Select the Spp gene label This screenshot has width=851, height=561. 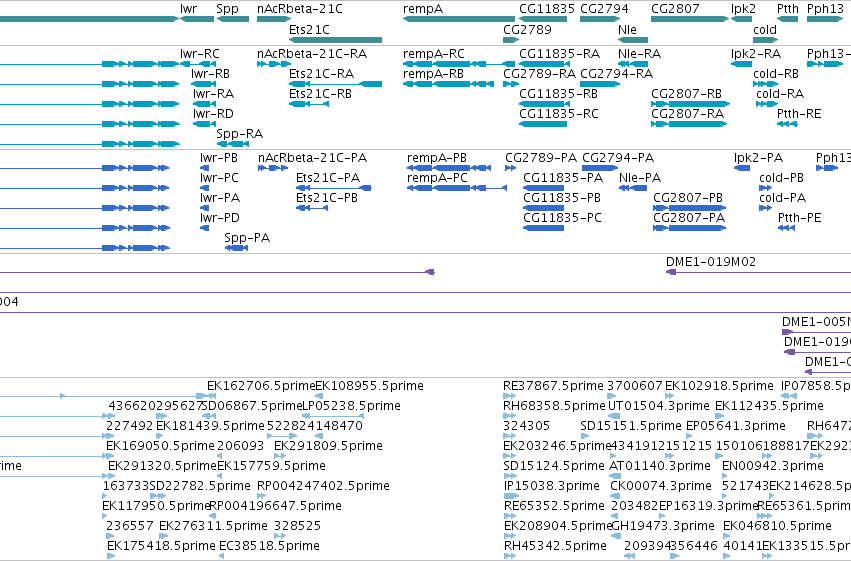click(227, 9)
